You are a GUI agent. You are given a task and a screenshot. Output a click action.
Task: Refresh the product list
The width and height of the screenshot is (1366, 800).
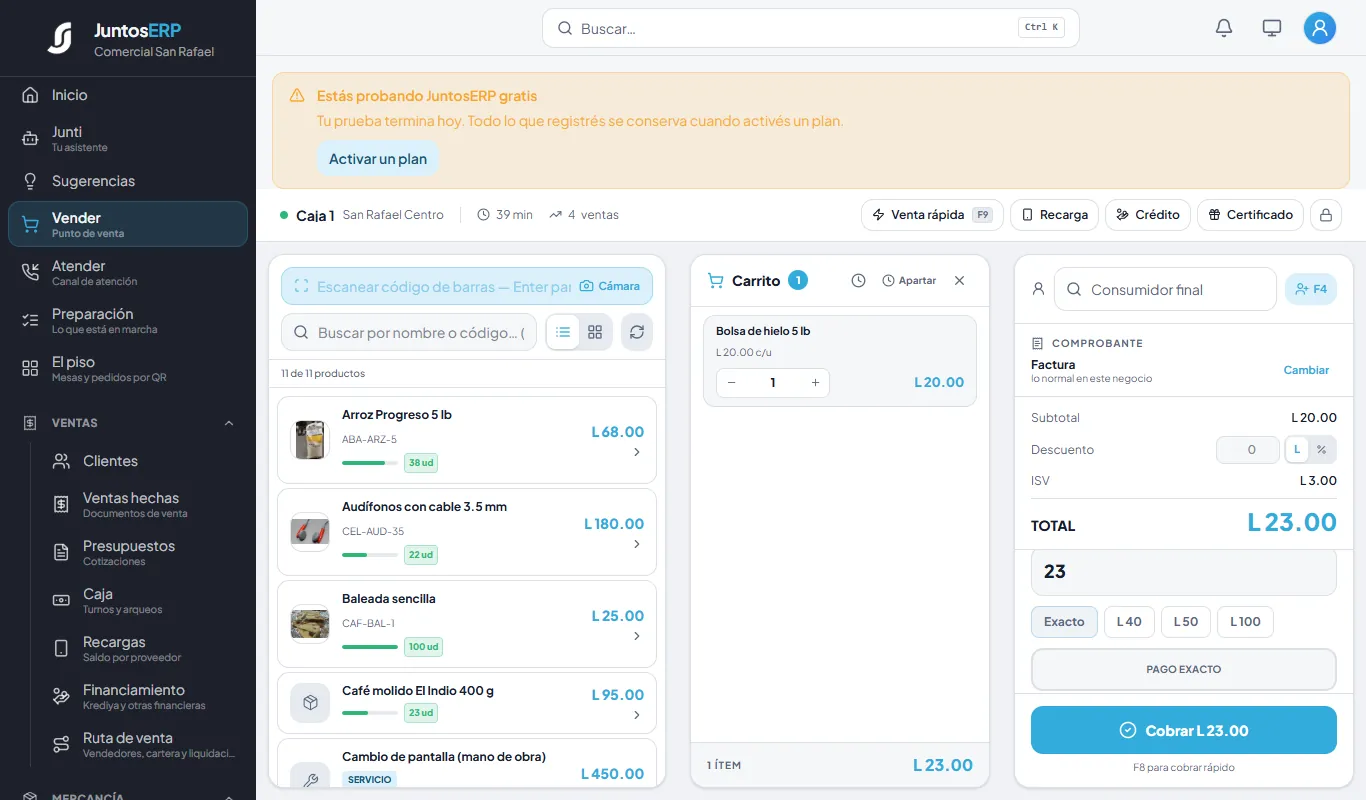637,332
